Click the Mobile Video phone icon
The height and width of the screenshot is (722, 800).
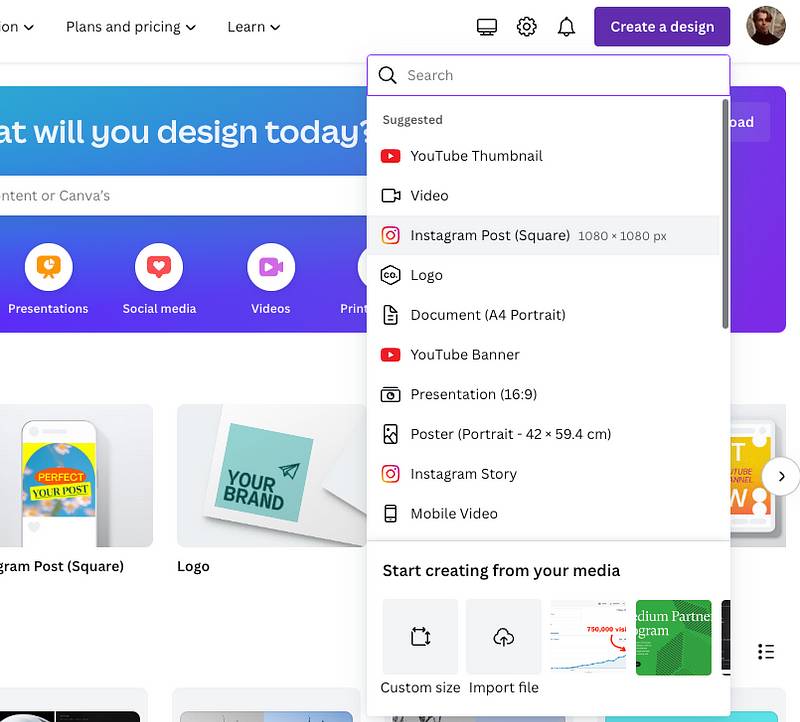point(390,514)
